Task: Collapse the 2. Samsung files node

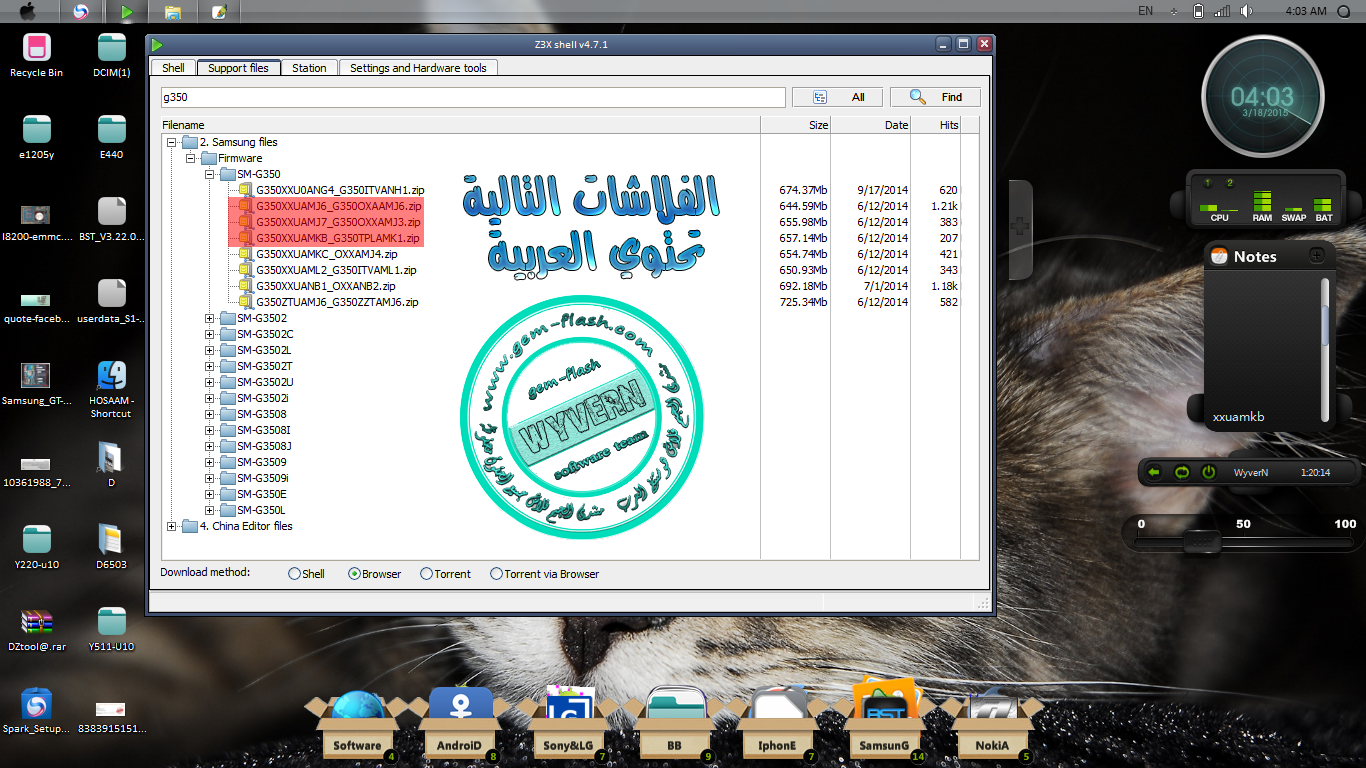Action: pyautogui.click(x=172, y=142)
